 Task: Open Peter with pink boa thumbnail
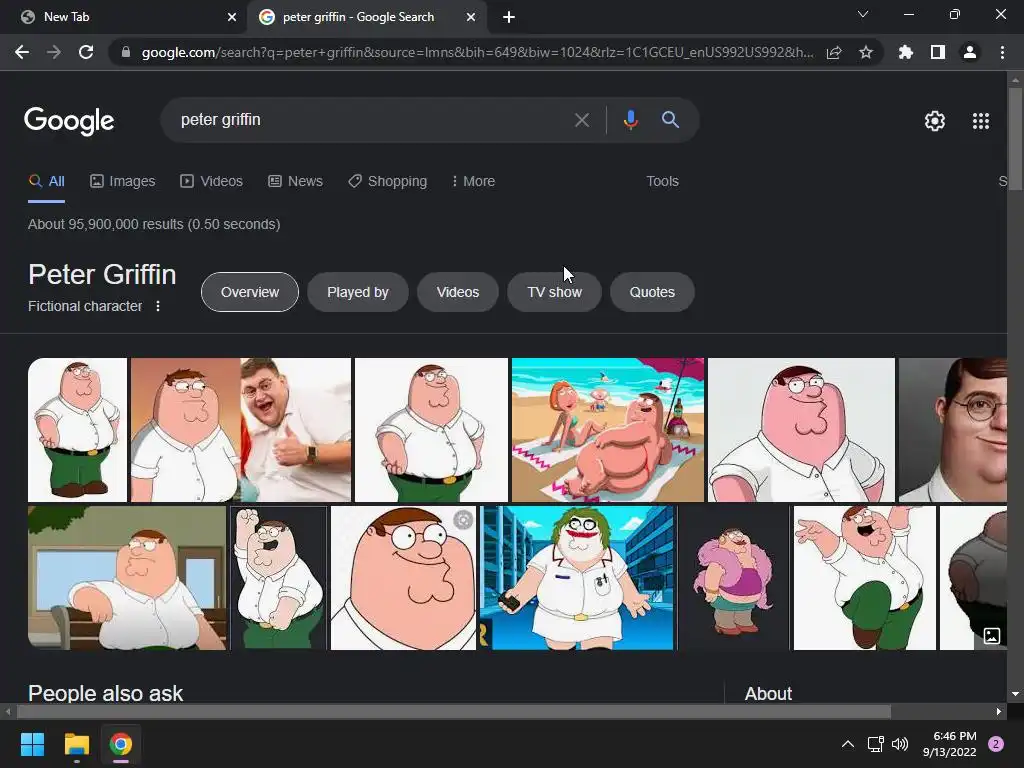734,578
